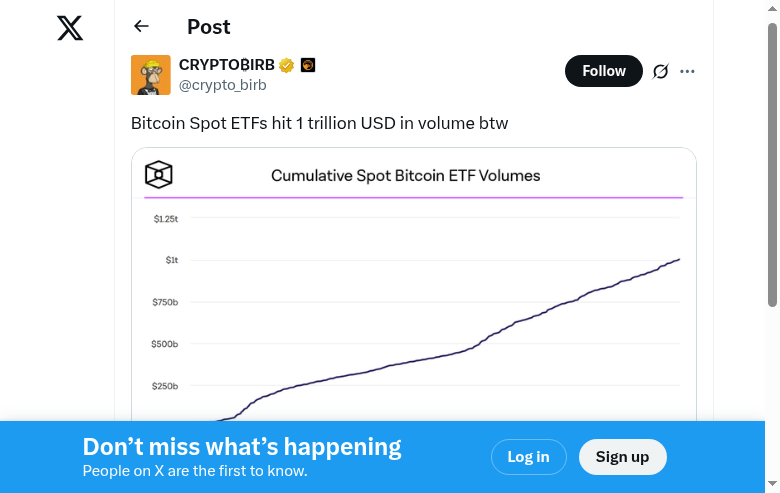This screenshot has width=780, height=493.
Task: Open Grok actions icon next to Follow
Action: pyautogui.click(x=660, y=71)
